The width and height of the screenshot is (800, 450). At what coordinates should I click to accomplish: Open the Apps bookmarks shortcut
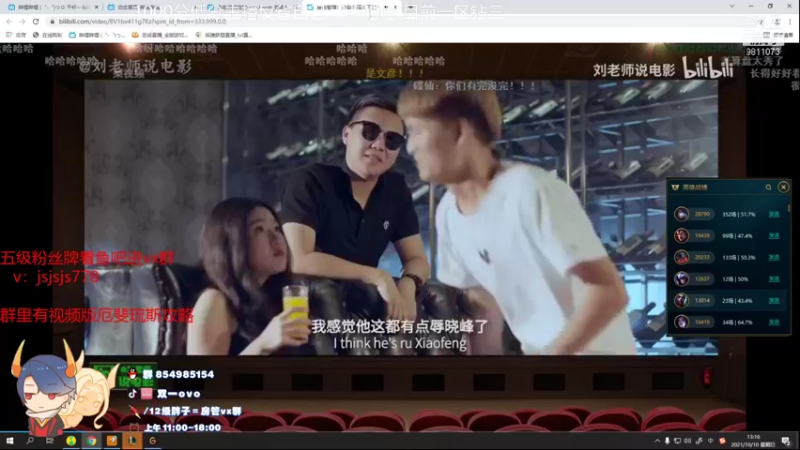tap(15, 35)
